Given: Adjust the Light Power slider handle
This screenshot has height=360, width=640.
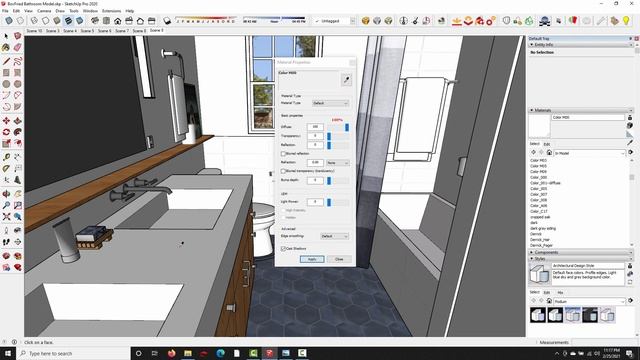Looking at the screenshot, I should pyautogui.click(x=329, y=202).
